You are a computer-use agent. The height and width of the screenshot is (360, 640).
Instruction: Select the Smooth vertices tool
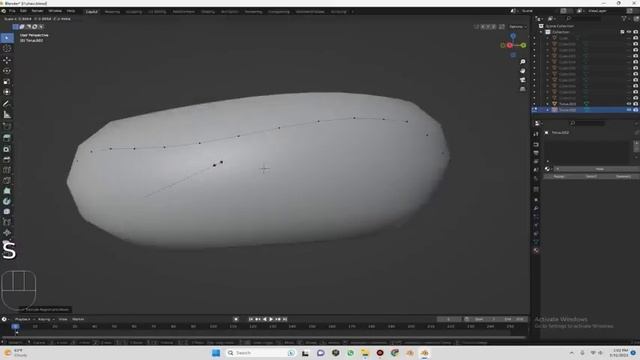(7, 211)
